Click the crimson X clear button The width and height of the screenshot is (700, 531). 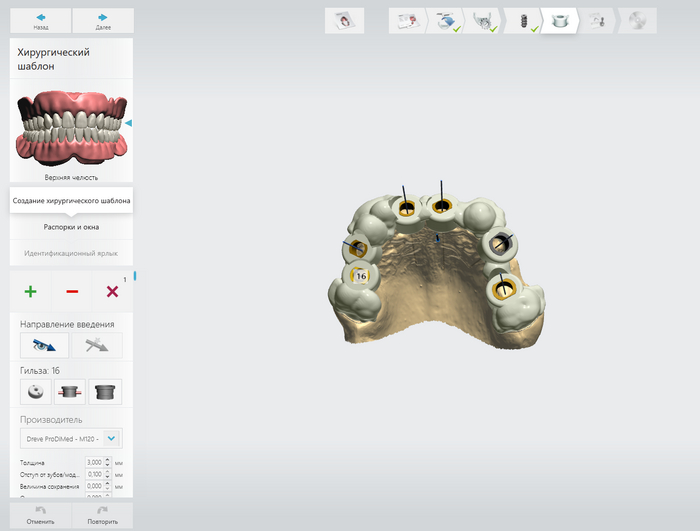coord(112,292)
